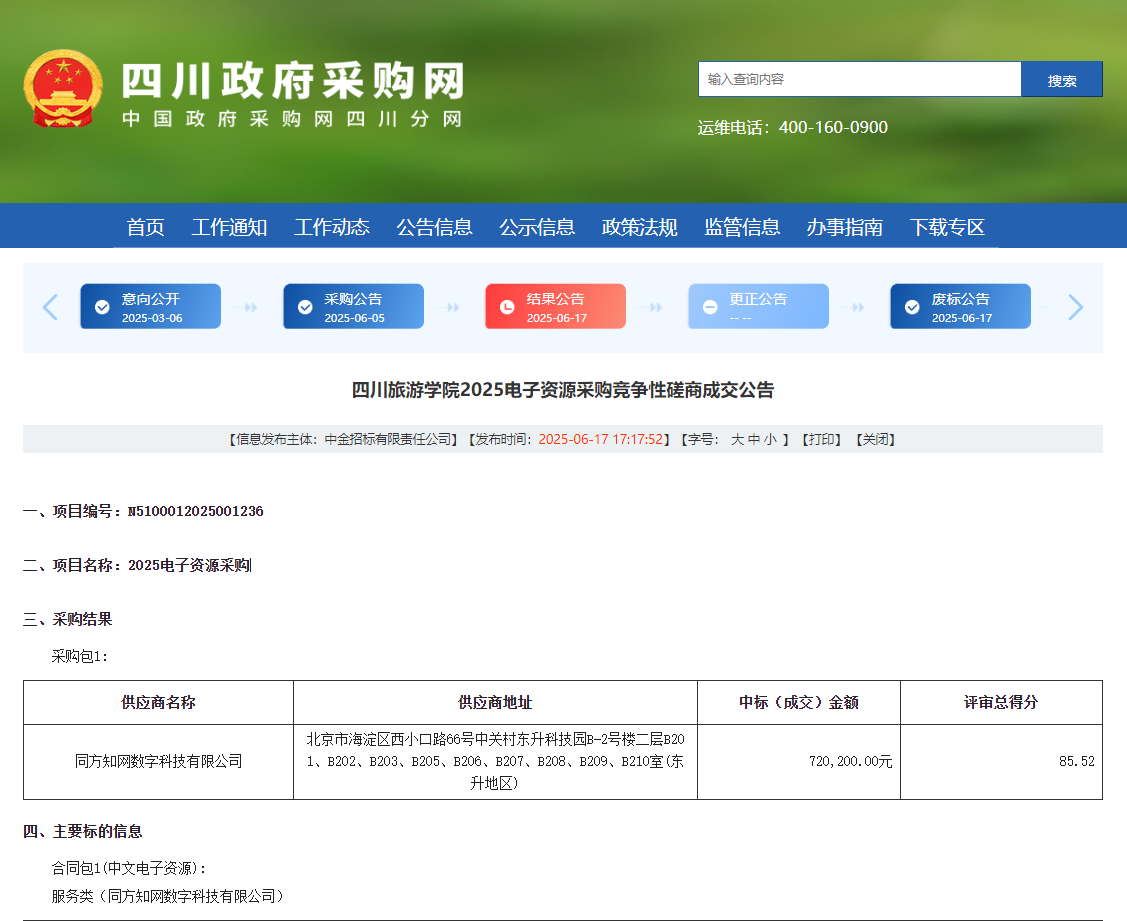1127x921 pixels.
Task: Click the supplier address cell
Action: [495, 761]
